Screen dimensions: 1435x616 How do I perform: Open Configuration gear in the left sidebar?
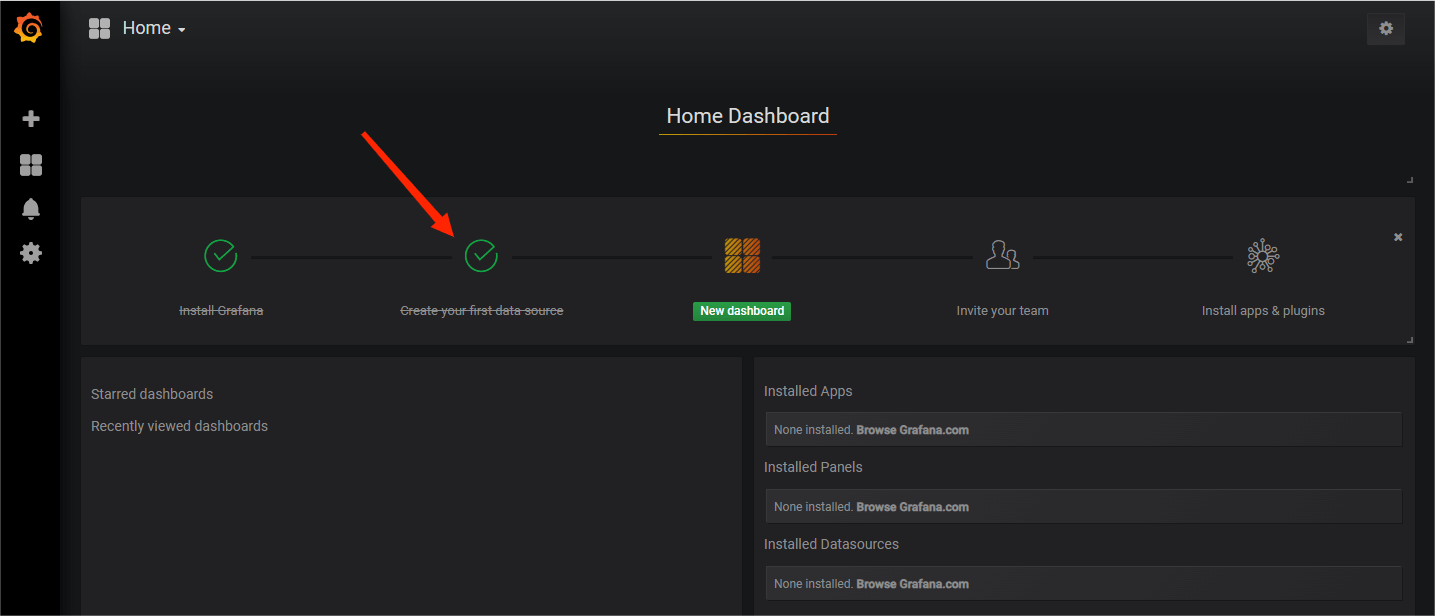(31, 253)
